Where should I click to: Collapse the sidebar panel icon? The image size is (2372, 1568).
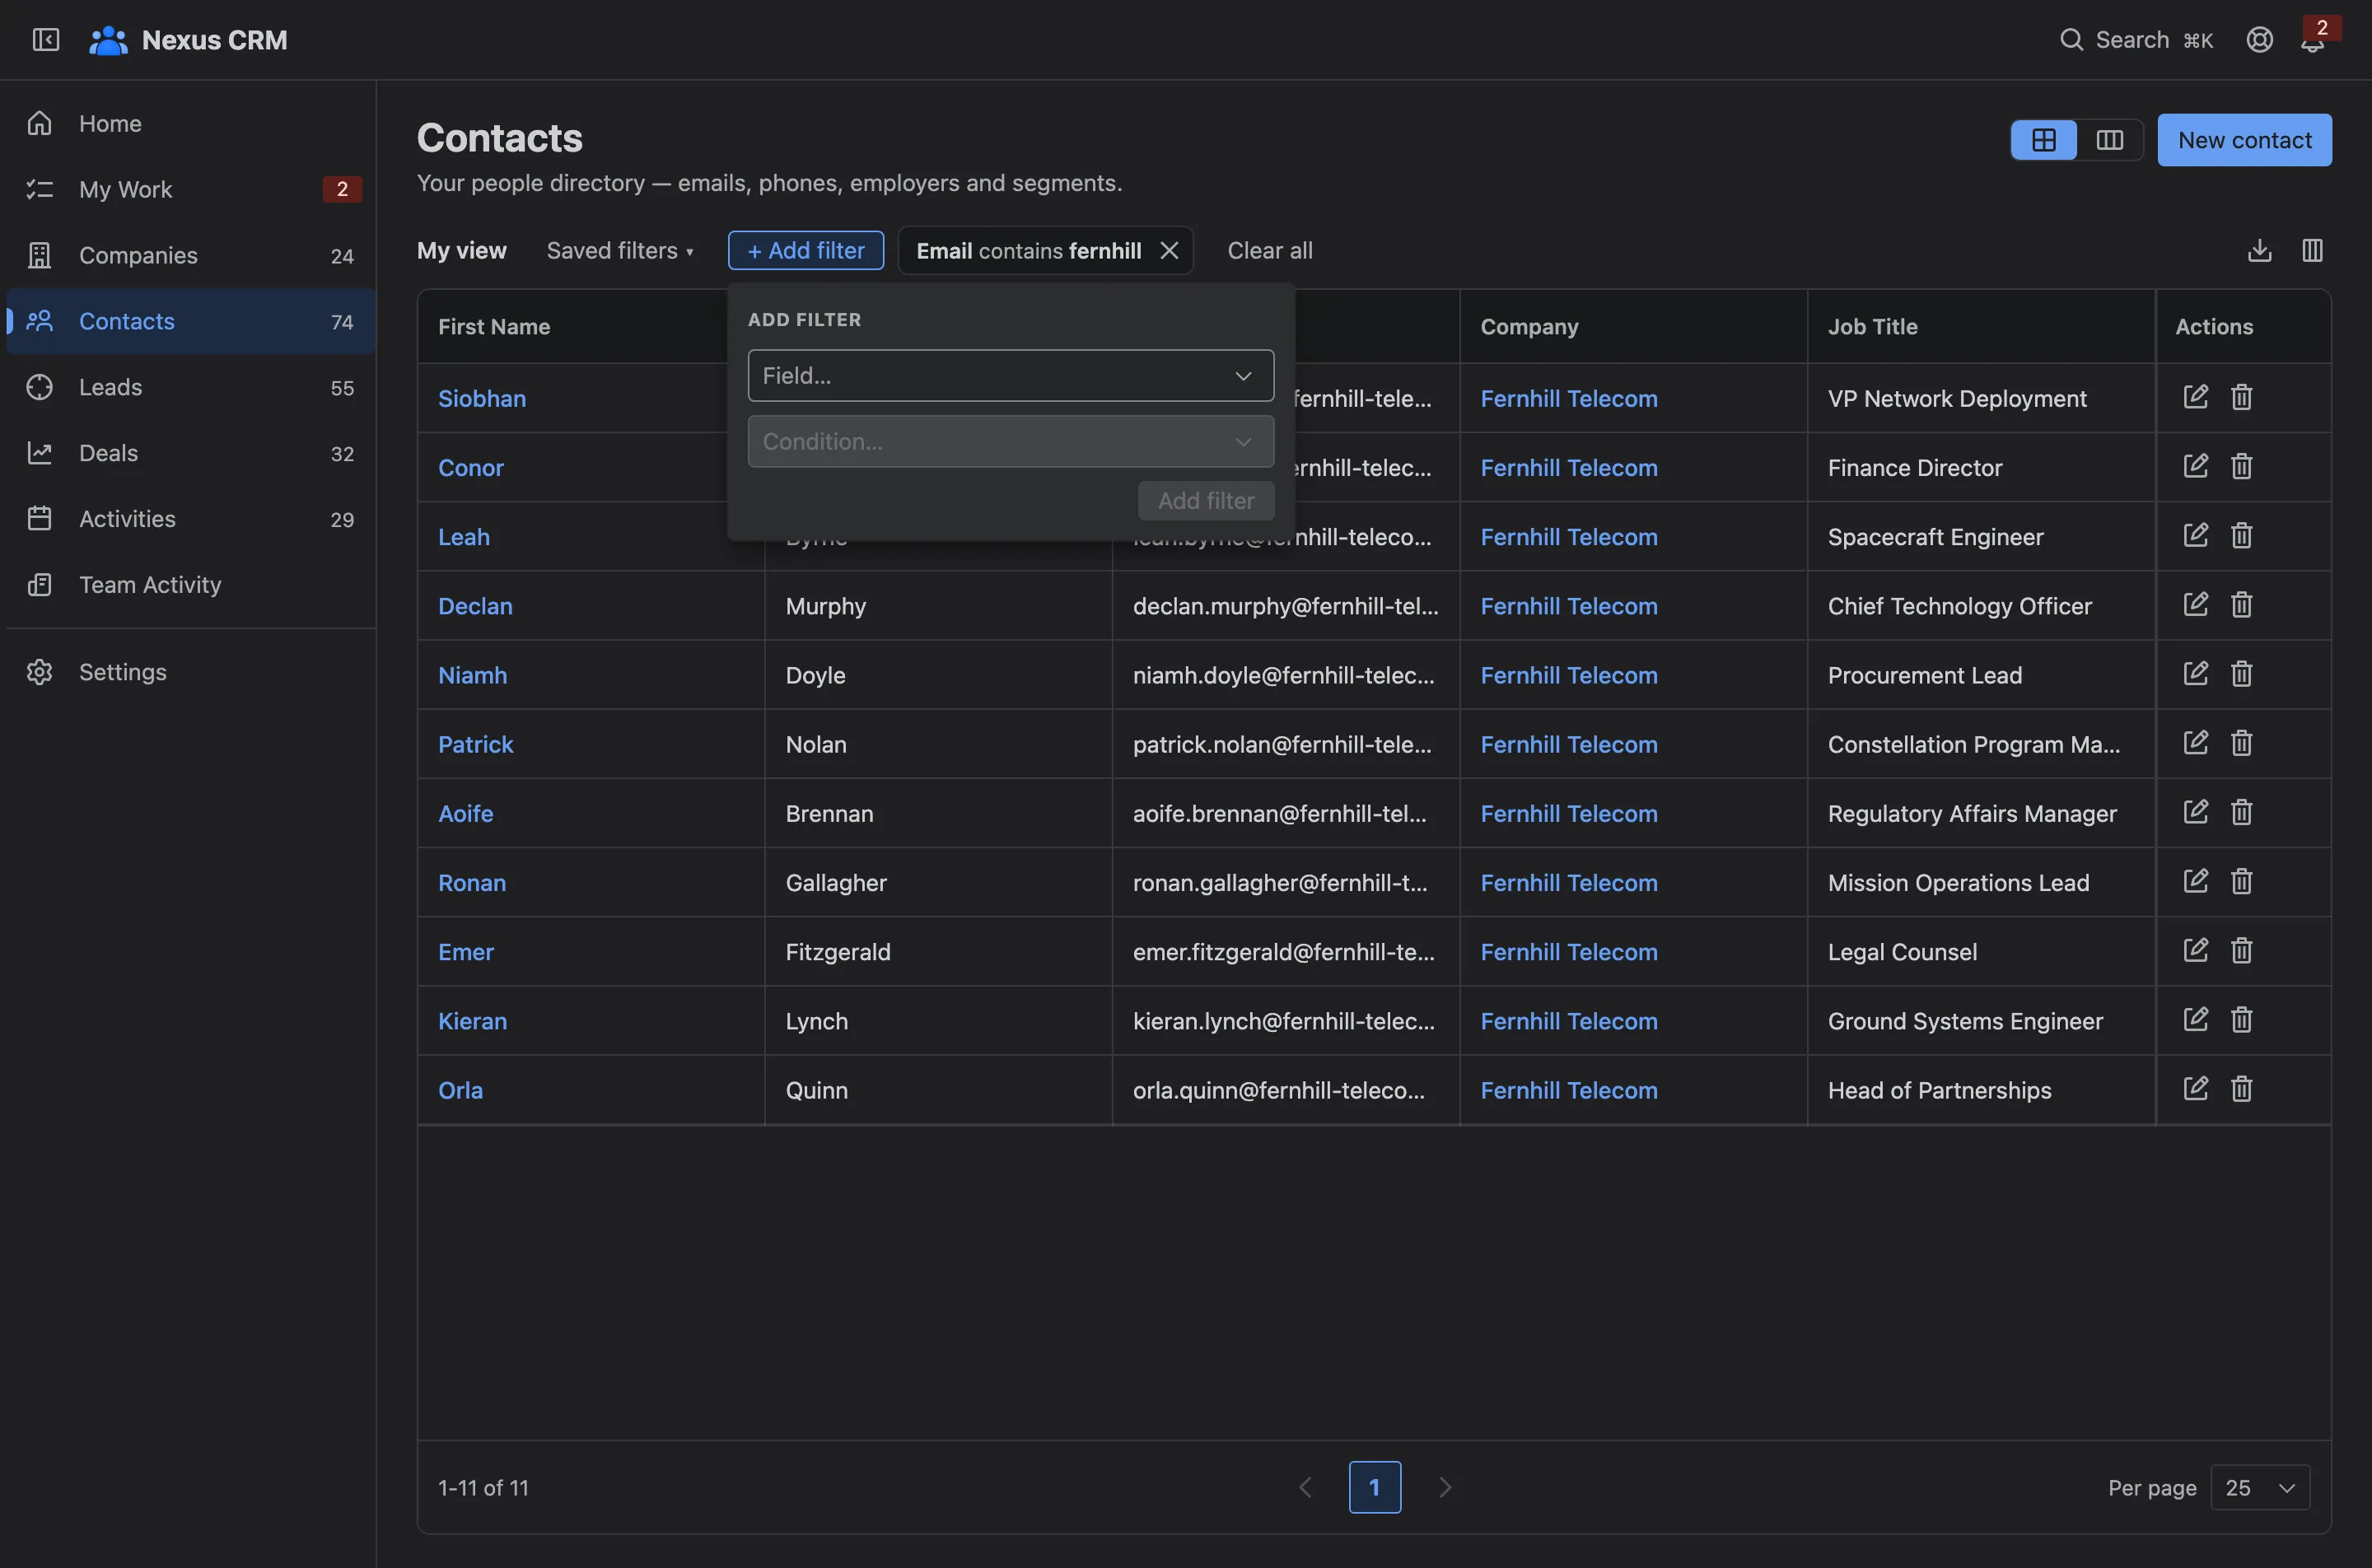pos(46,39)
